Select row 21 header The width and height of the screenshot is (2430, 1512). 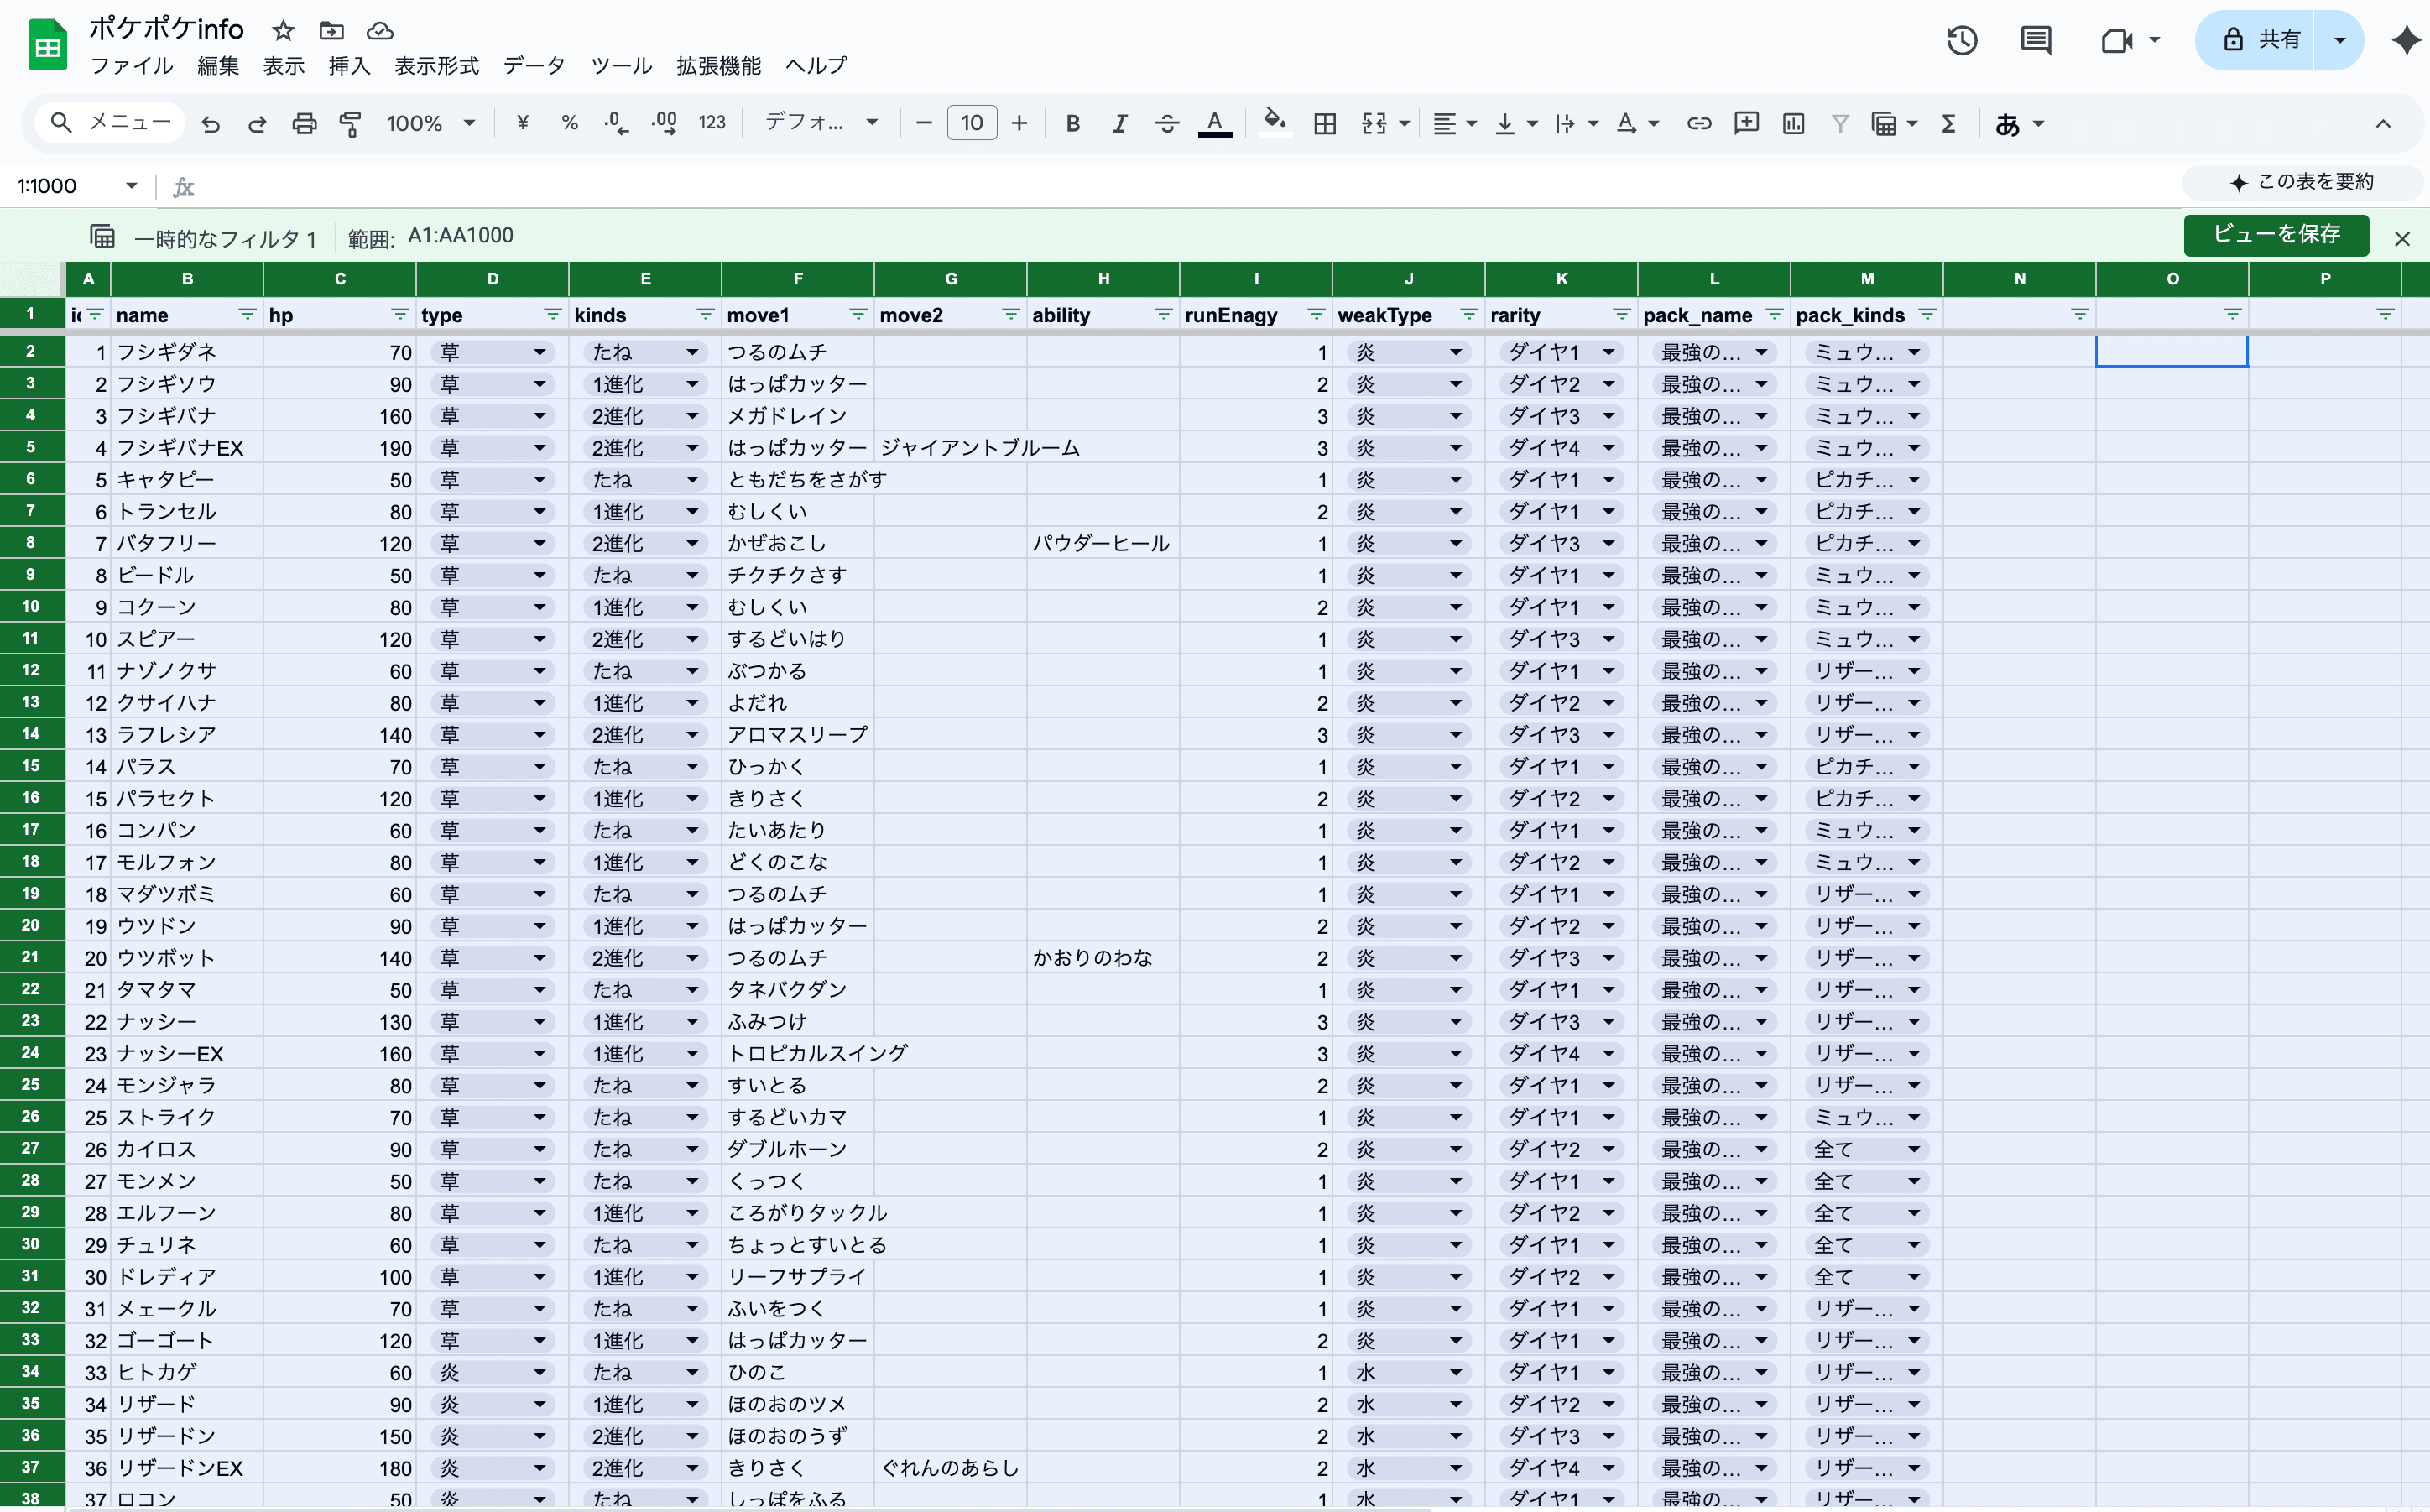[x=31, y=957]
